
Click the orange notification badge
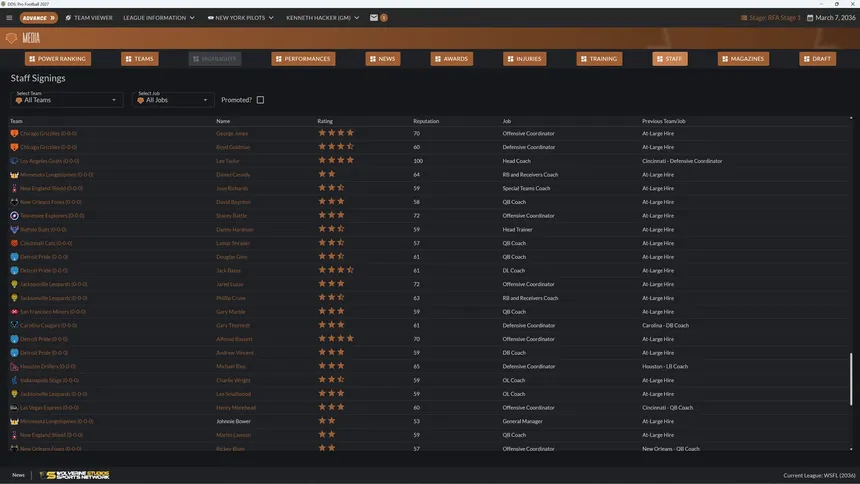[x=384, y=18]
